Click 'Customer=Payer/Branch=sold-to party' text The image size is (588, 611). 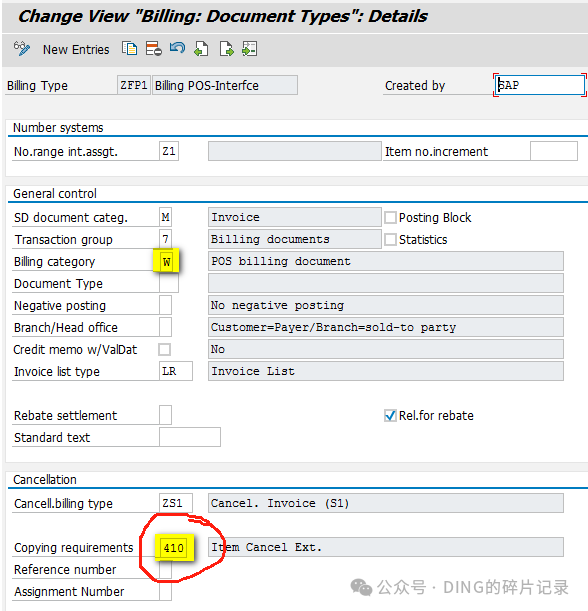(333, 327)
